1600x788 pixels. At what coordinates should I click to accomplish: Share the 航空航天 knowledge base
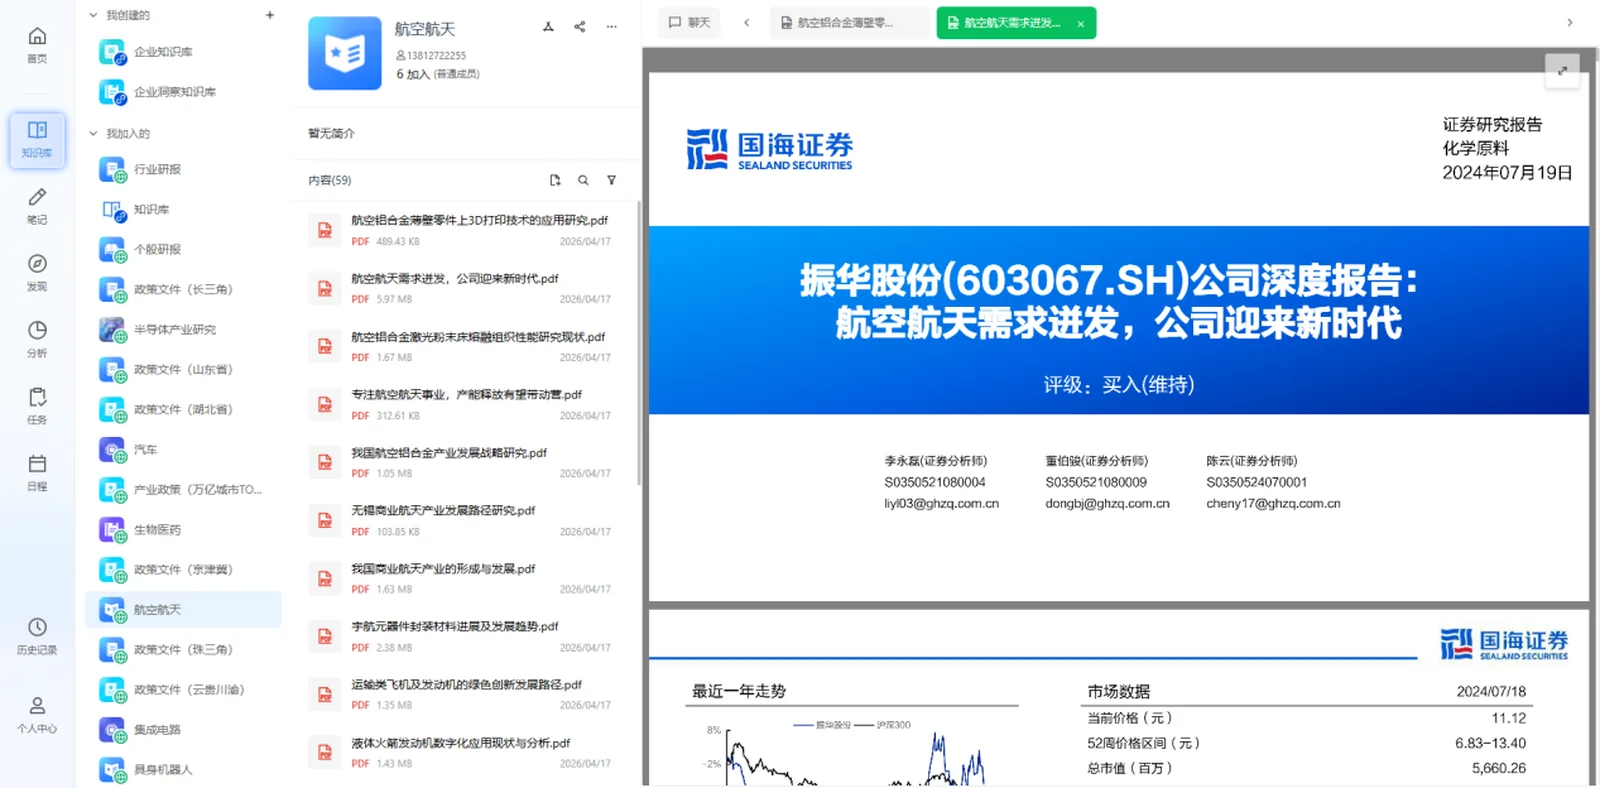point(580,27)
